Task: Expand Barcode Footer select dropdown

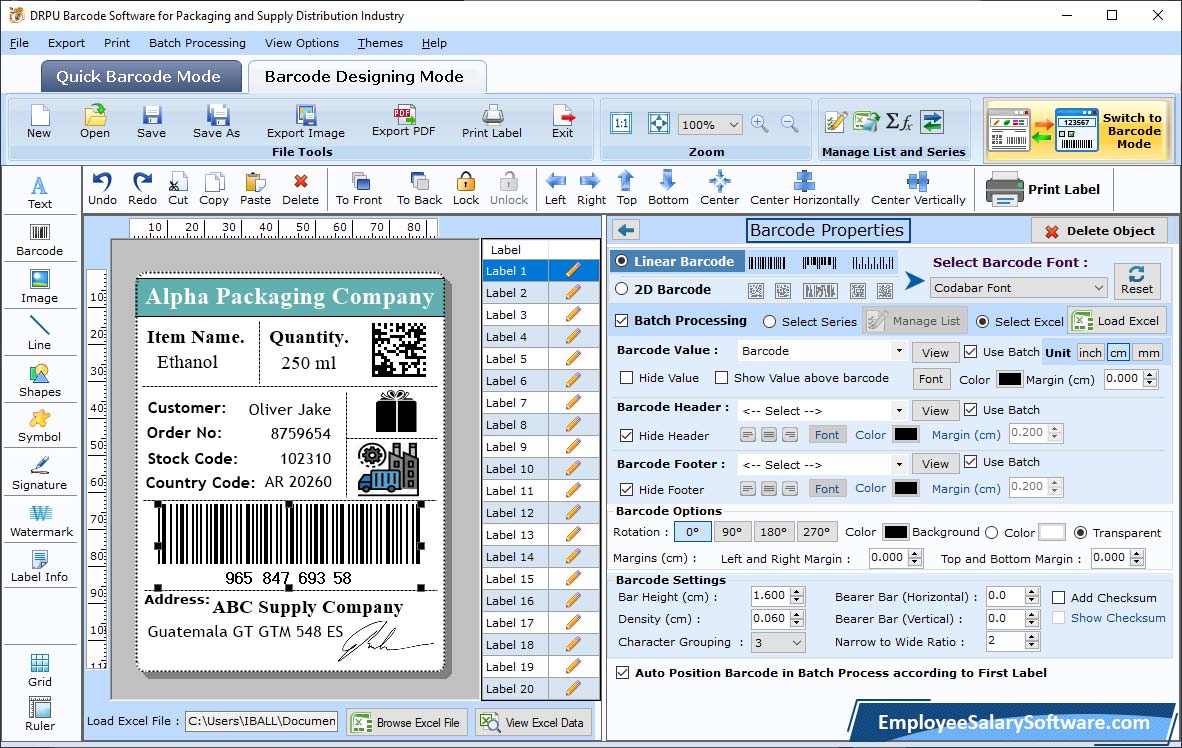Action: 899,464
